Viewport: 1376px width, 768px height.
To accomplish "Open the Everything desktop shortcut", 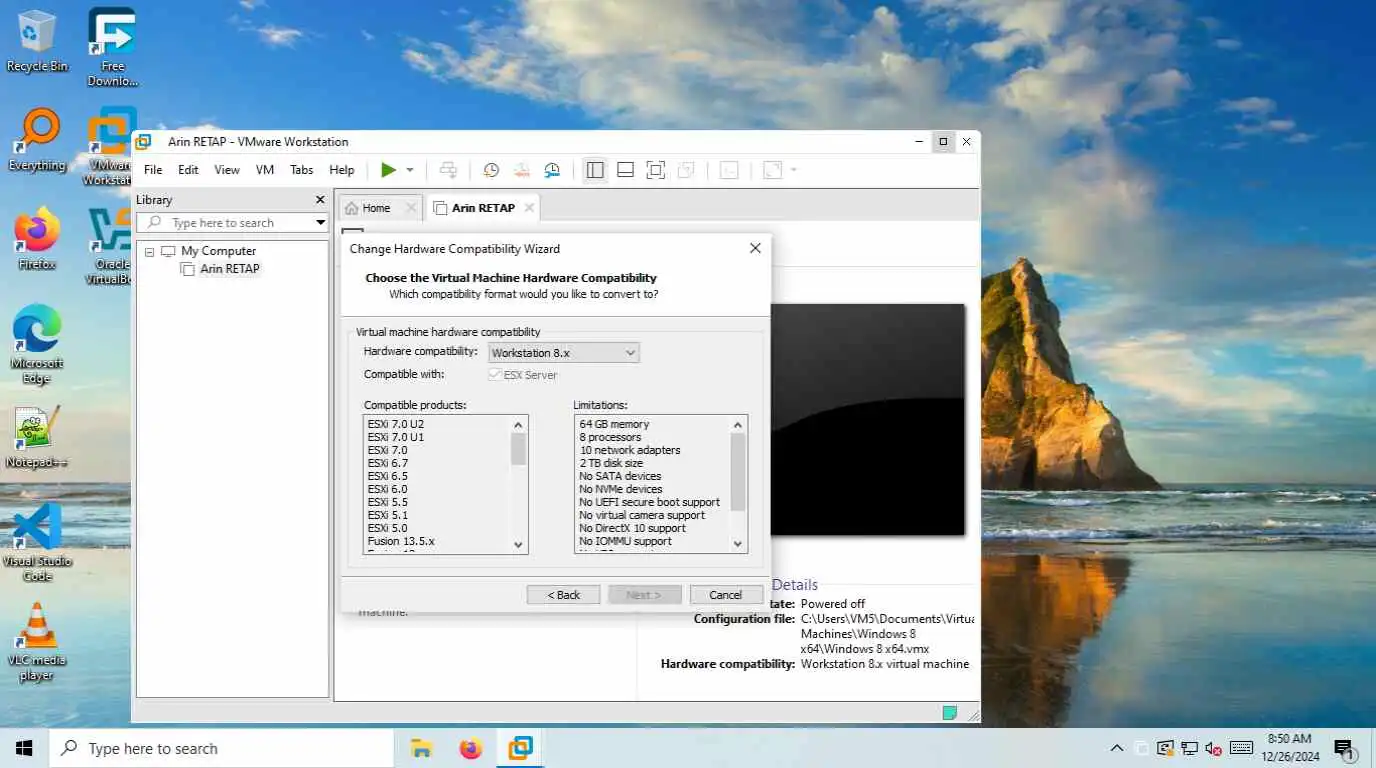I will click(x=37, y=141).
